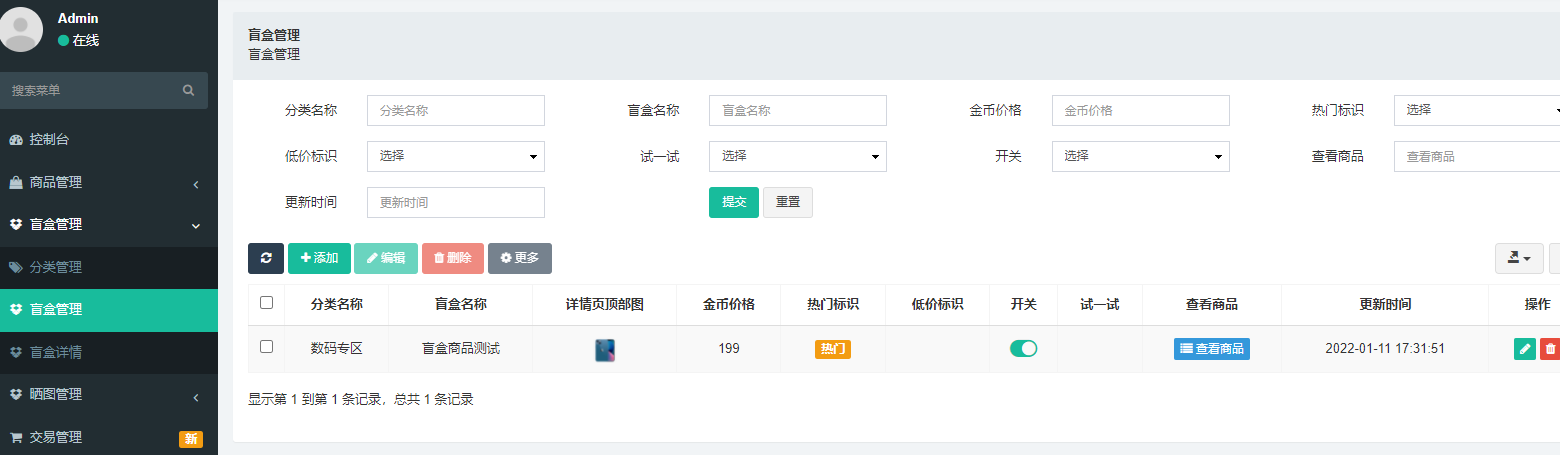1560x455 pixels.
Task: Click the export dropdown icon button
Action: pyautogui.click(x=1519, y=258)
